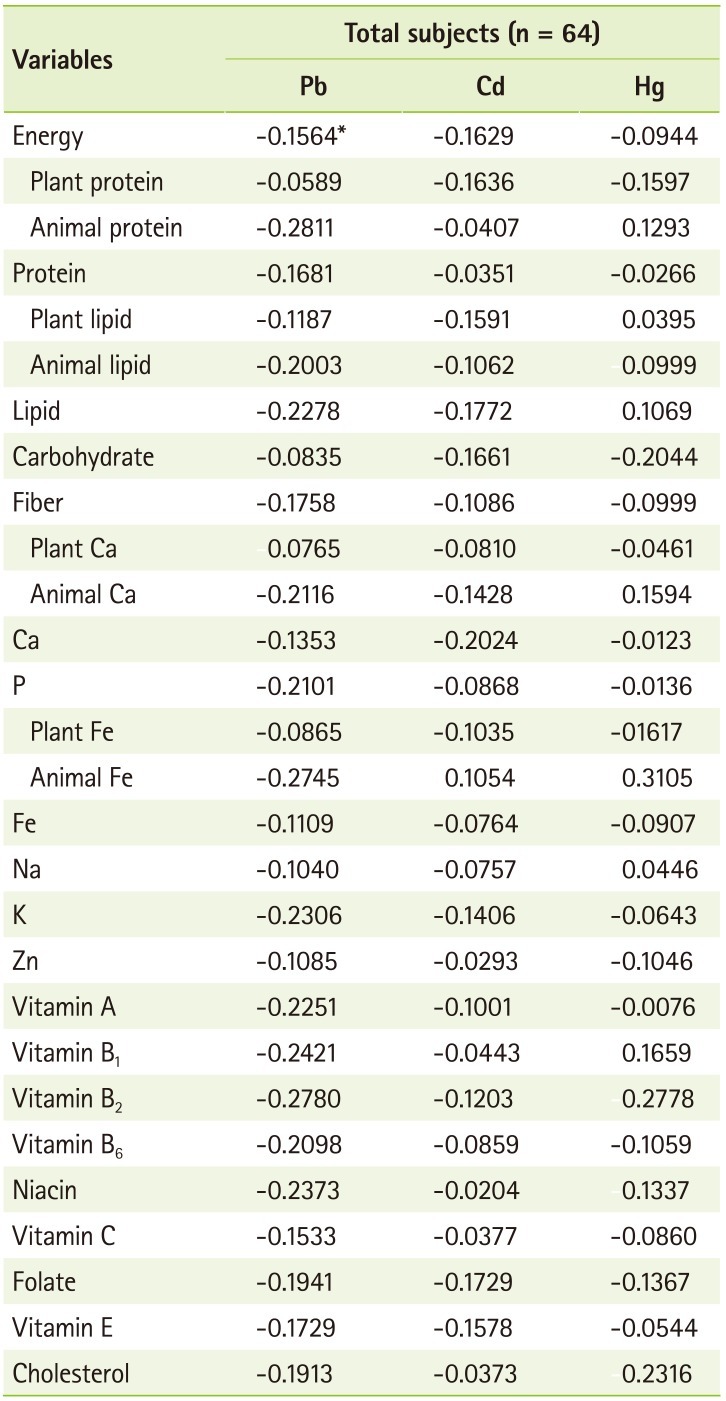Screen dimensions: 726x1401
Task: Select the Hg value 0.3105 for Animal Fe
Action: point(656,778)
